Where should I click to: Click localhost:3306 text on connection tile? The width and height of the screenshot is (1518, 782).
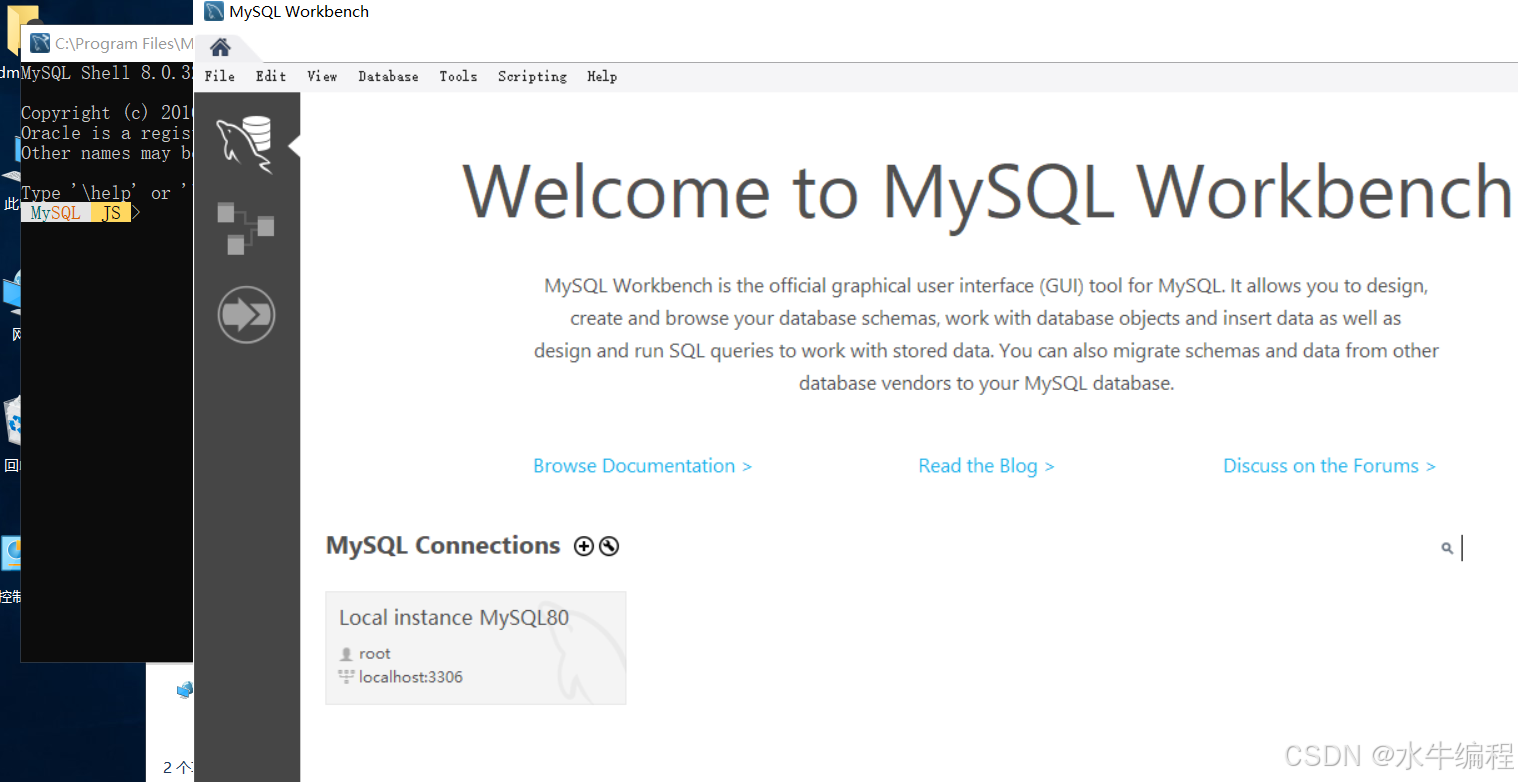(x=411, y=677)
